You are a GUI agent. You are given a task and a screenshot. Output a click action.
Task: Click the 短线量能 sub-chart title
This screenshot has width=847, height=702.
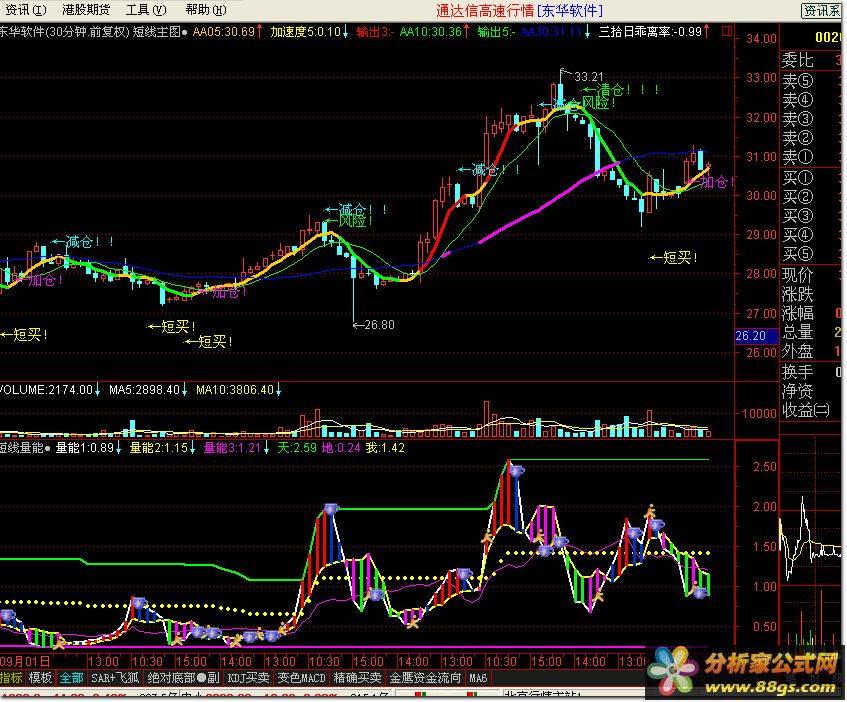(22, 448)
